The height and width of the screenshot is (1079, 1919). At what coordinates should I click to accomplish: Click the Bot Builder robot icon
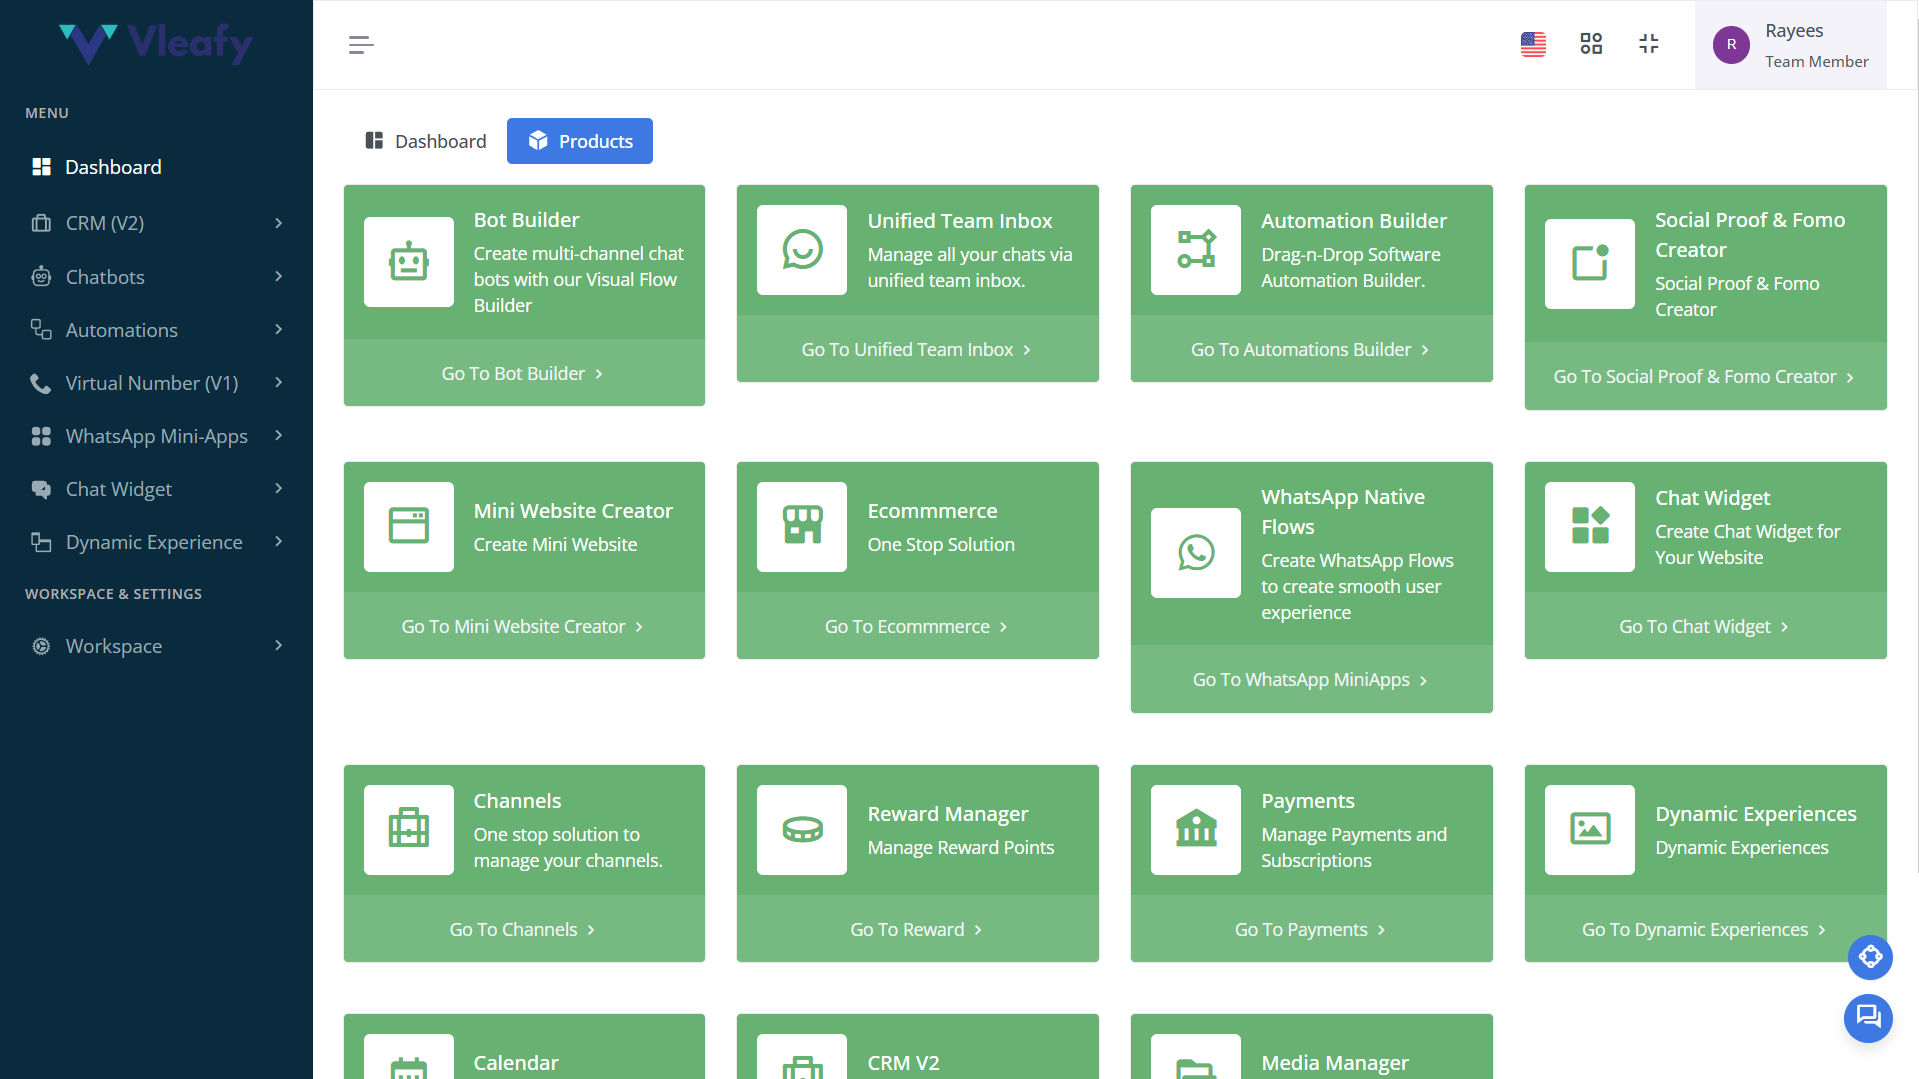pyautogui.click(x=408, y=262)
